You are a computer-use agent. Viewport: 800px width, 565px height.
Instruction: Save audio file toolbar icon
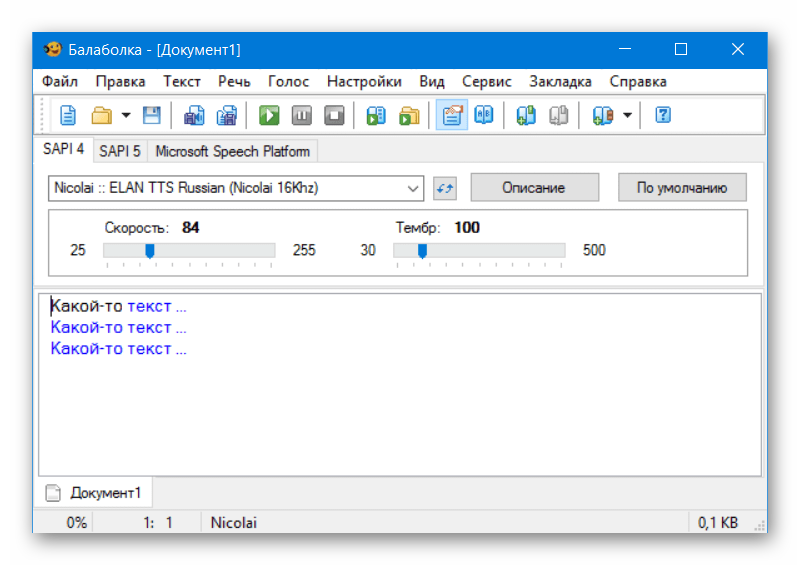tap(194, 115)
